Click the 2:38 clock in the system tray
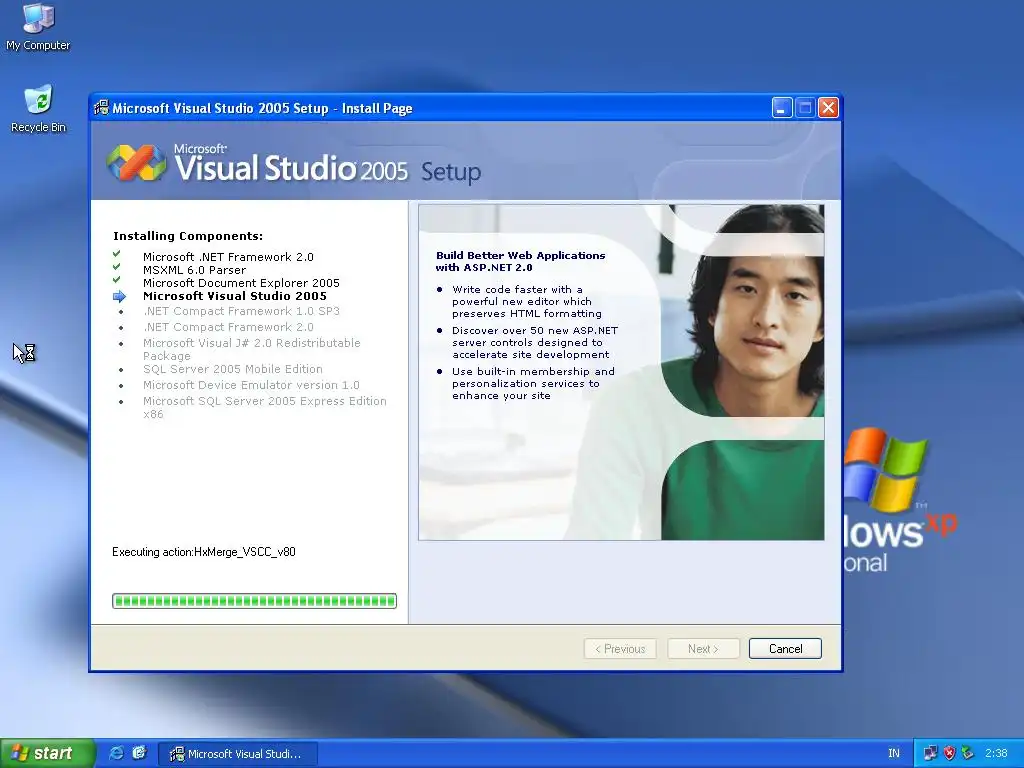The height and width of the screenshot is (768, 1024). 996,753
